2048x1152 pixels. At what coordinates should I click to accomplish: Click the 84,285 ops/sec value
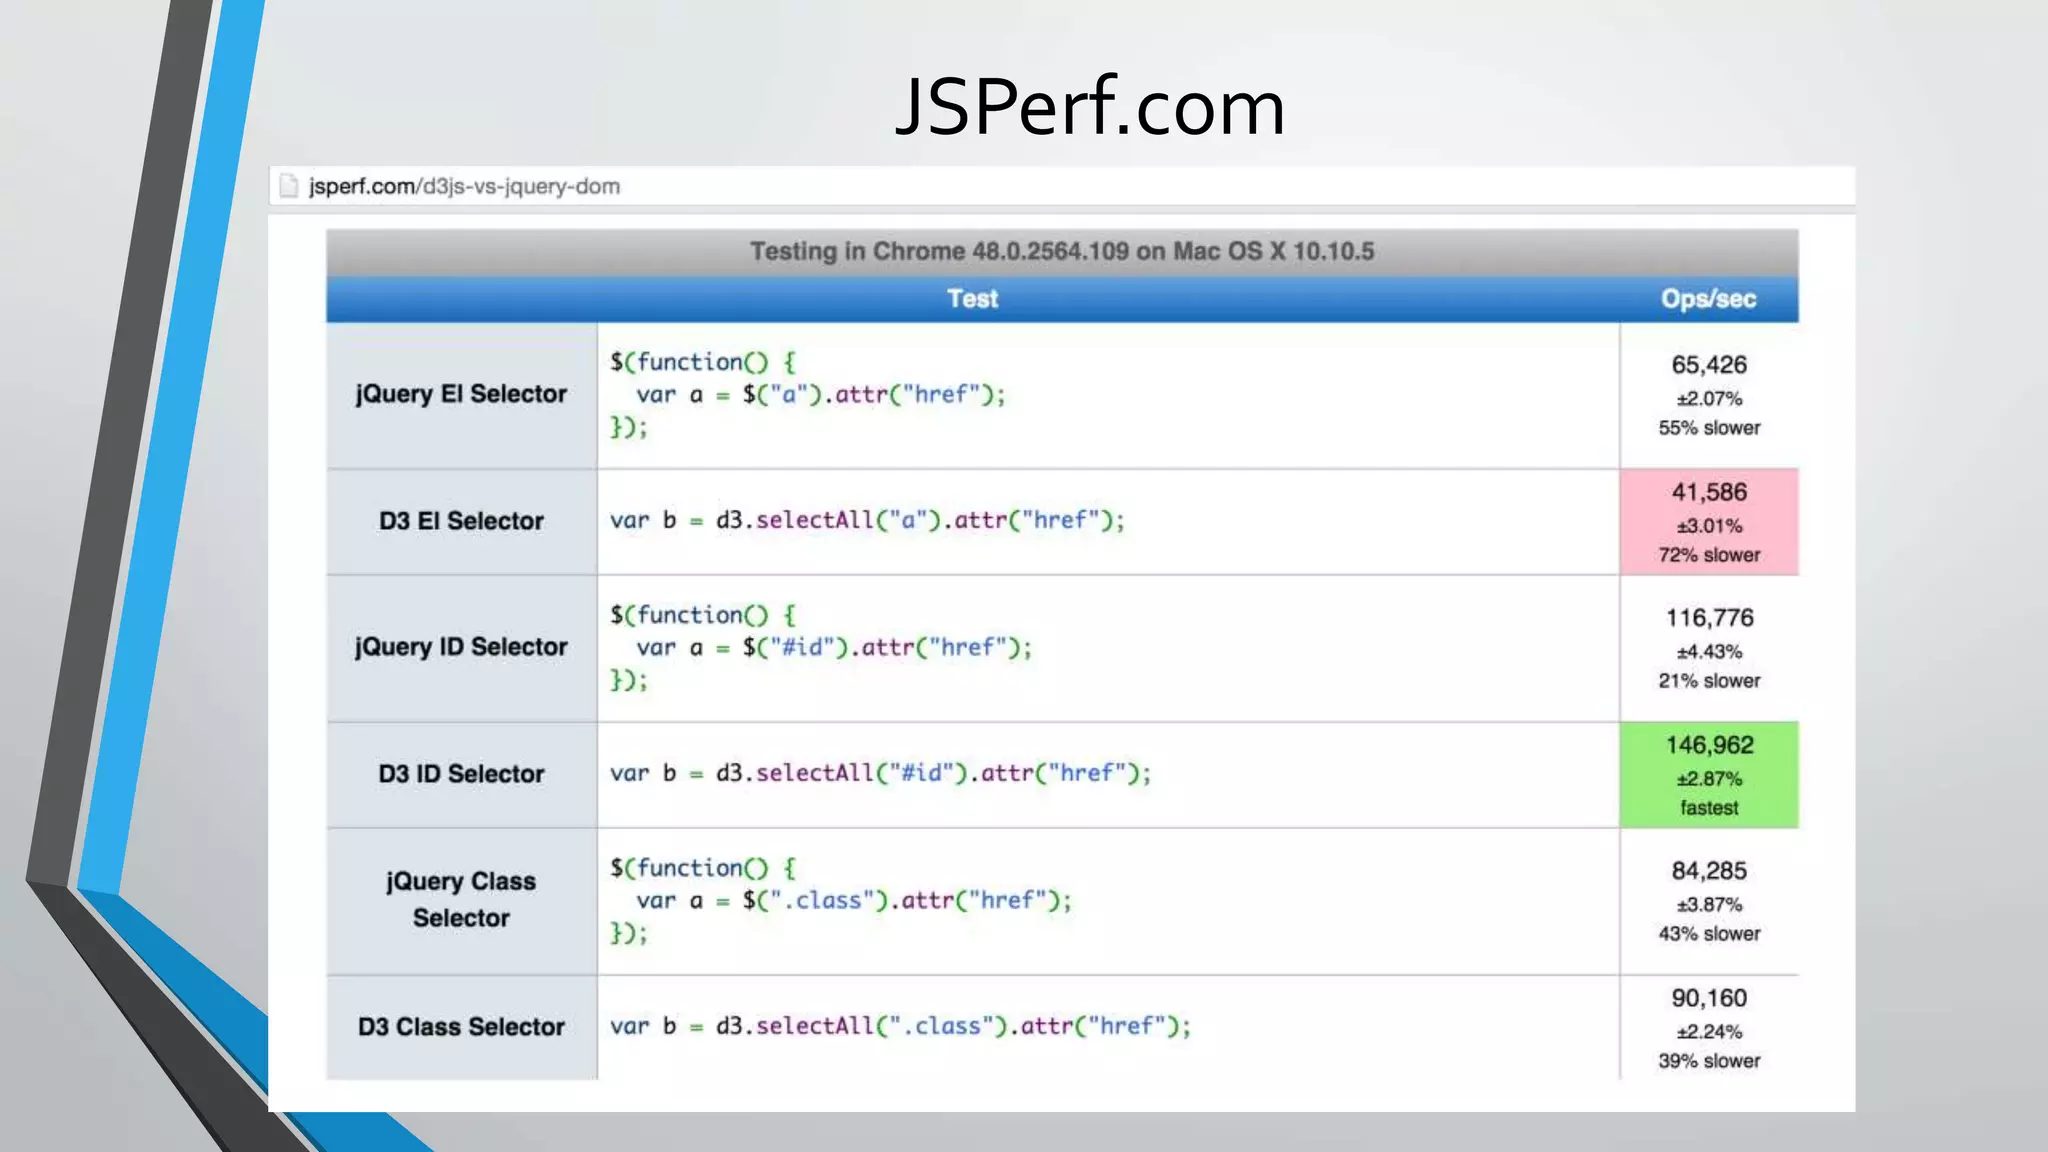point(1709,871)
